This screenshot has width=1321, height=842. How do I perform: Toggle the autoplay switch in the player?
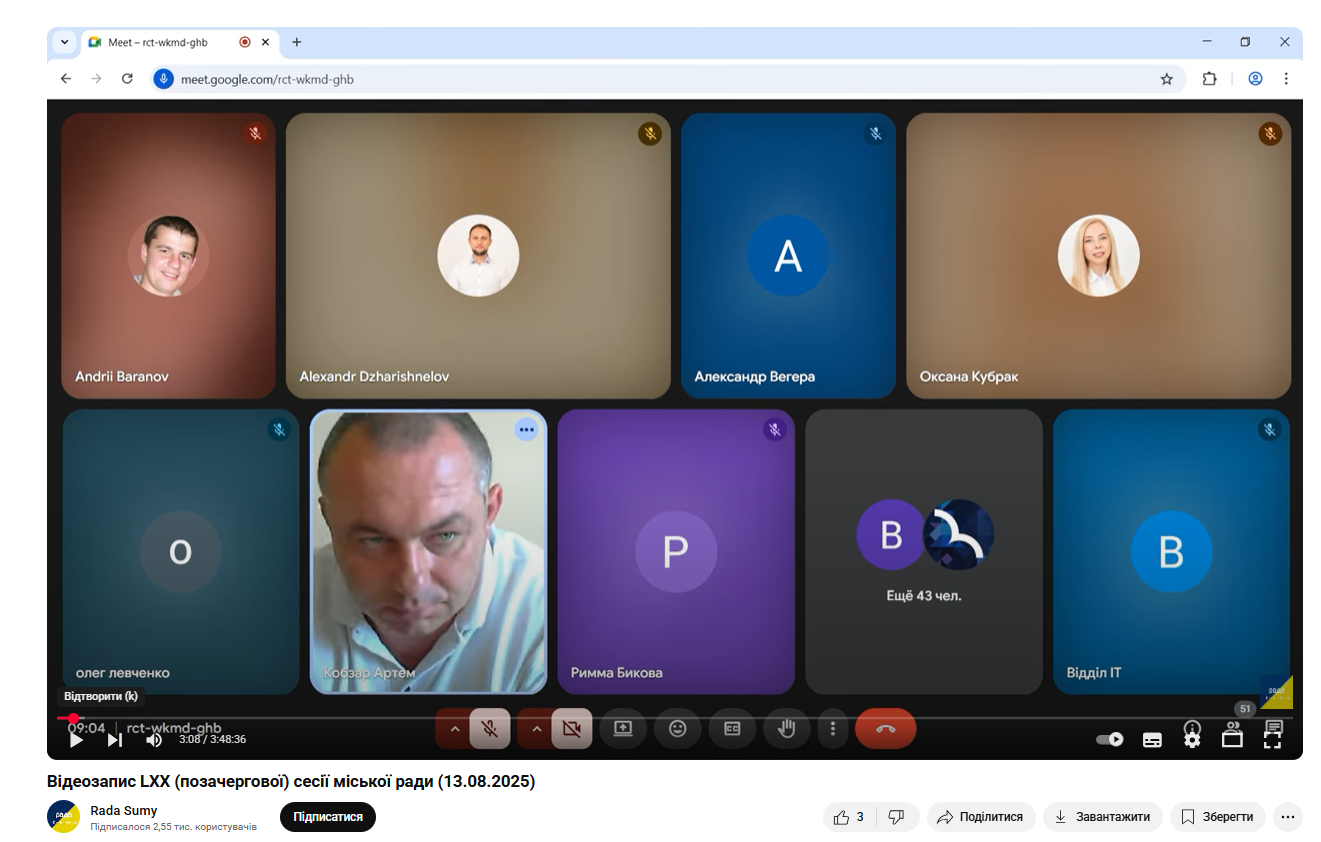pyautogui.click(x=1110, y=740)
